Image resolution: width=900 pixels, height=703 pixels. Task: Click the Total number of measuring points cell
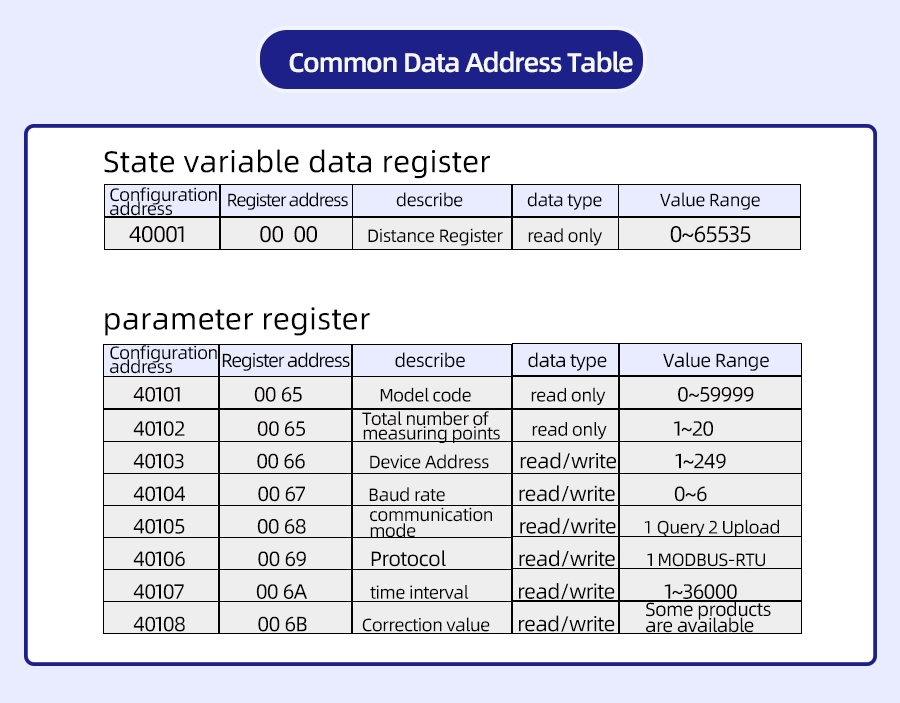(x=432, y=426)
